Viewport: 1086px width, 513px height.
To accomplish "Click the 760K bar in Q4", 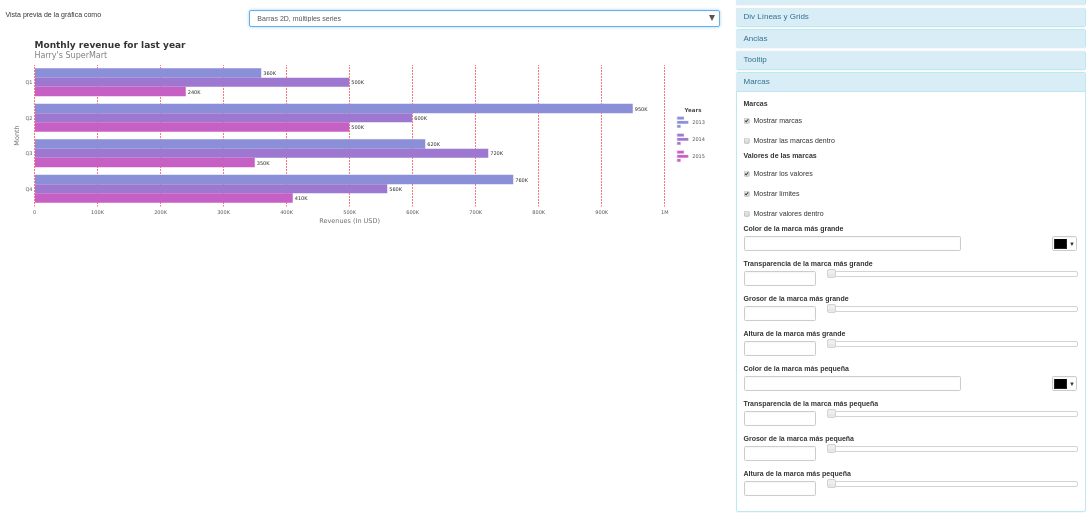I will pos(273,180).
